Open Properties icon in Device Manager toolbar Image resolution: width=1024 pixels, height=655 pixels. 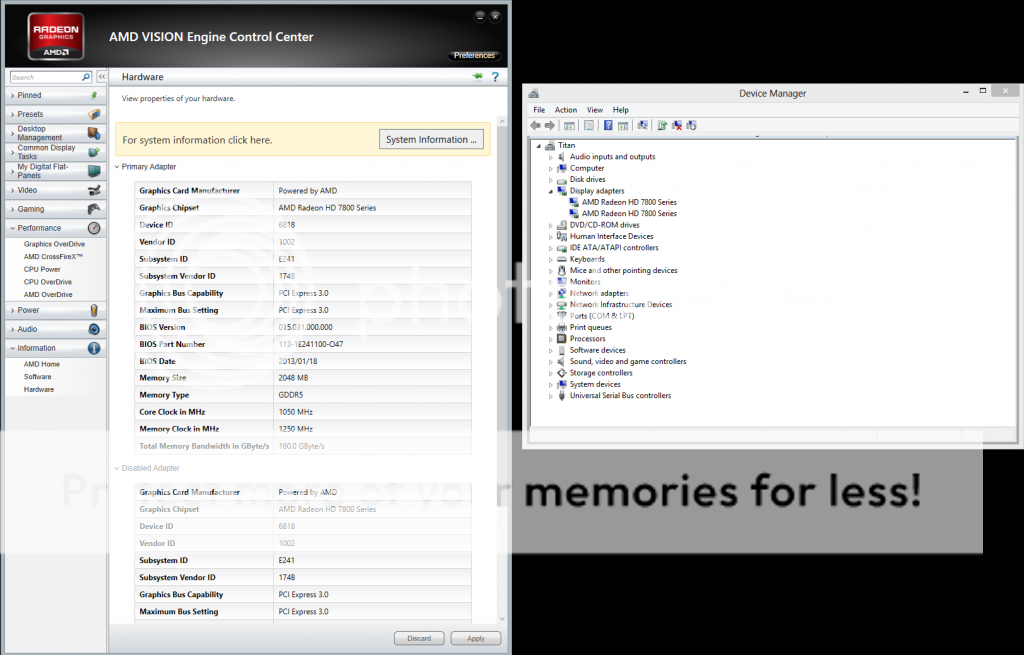click(x=589, y=125)
